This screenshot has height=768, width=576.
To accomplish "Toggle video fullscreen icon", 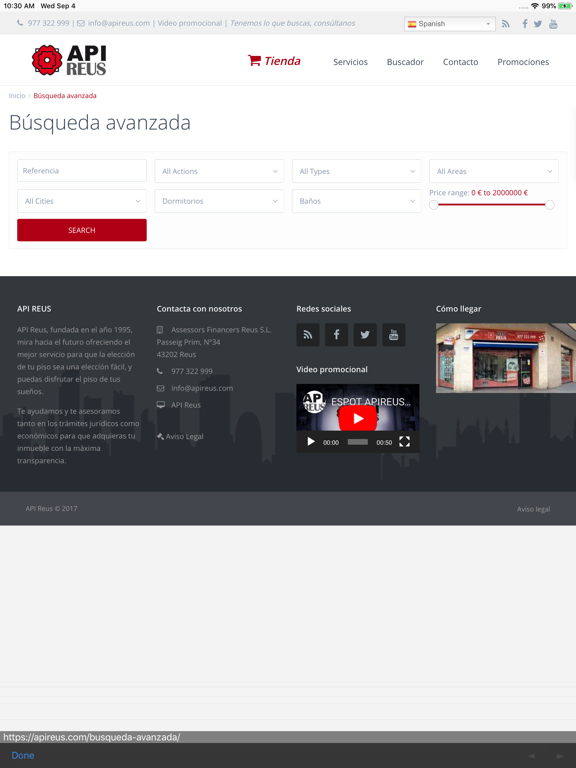I will tap(404, 442).
